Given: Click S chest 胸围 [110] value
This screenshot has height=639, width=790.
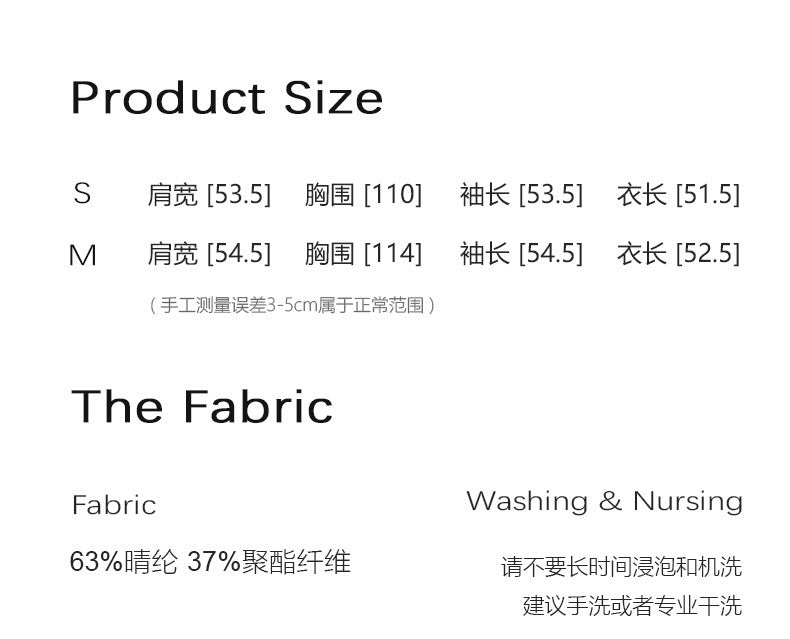Looking at the screenshot, I should (x=363, y=195).
